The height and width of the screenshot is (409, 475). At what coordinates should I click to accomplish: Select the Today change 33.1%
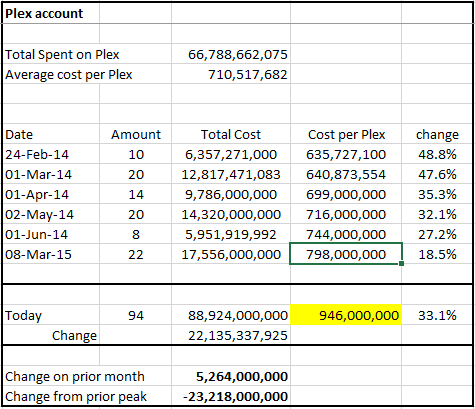437,315
